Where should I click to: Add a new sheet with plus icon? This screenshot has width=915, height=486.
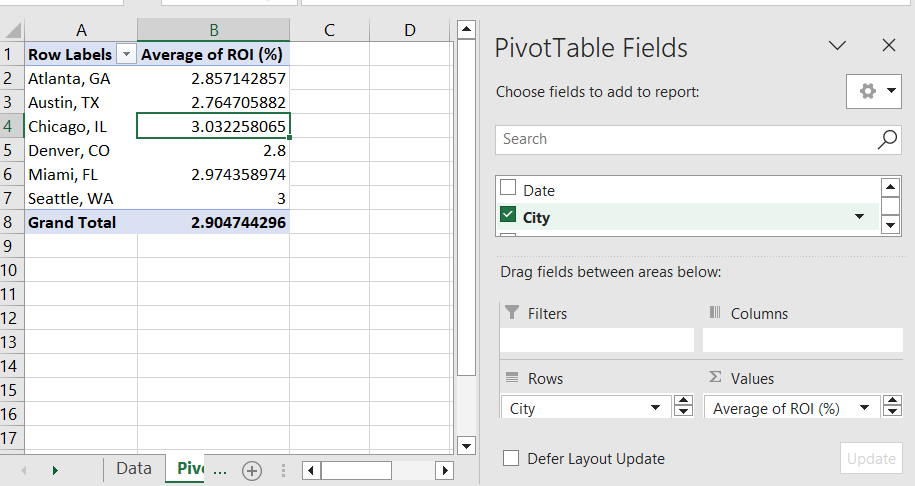252,470
